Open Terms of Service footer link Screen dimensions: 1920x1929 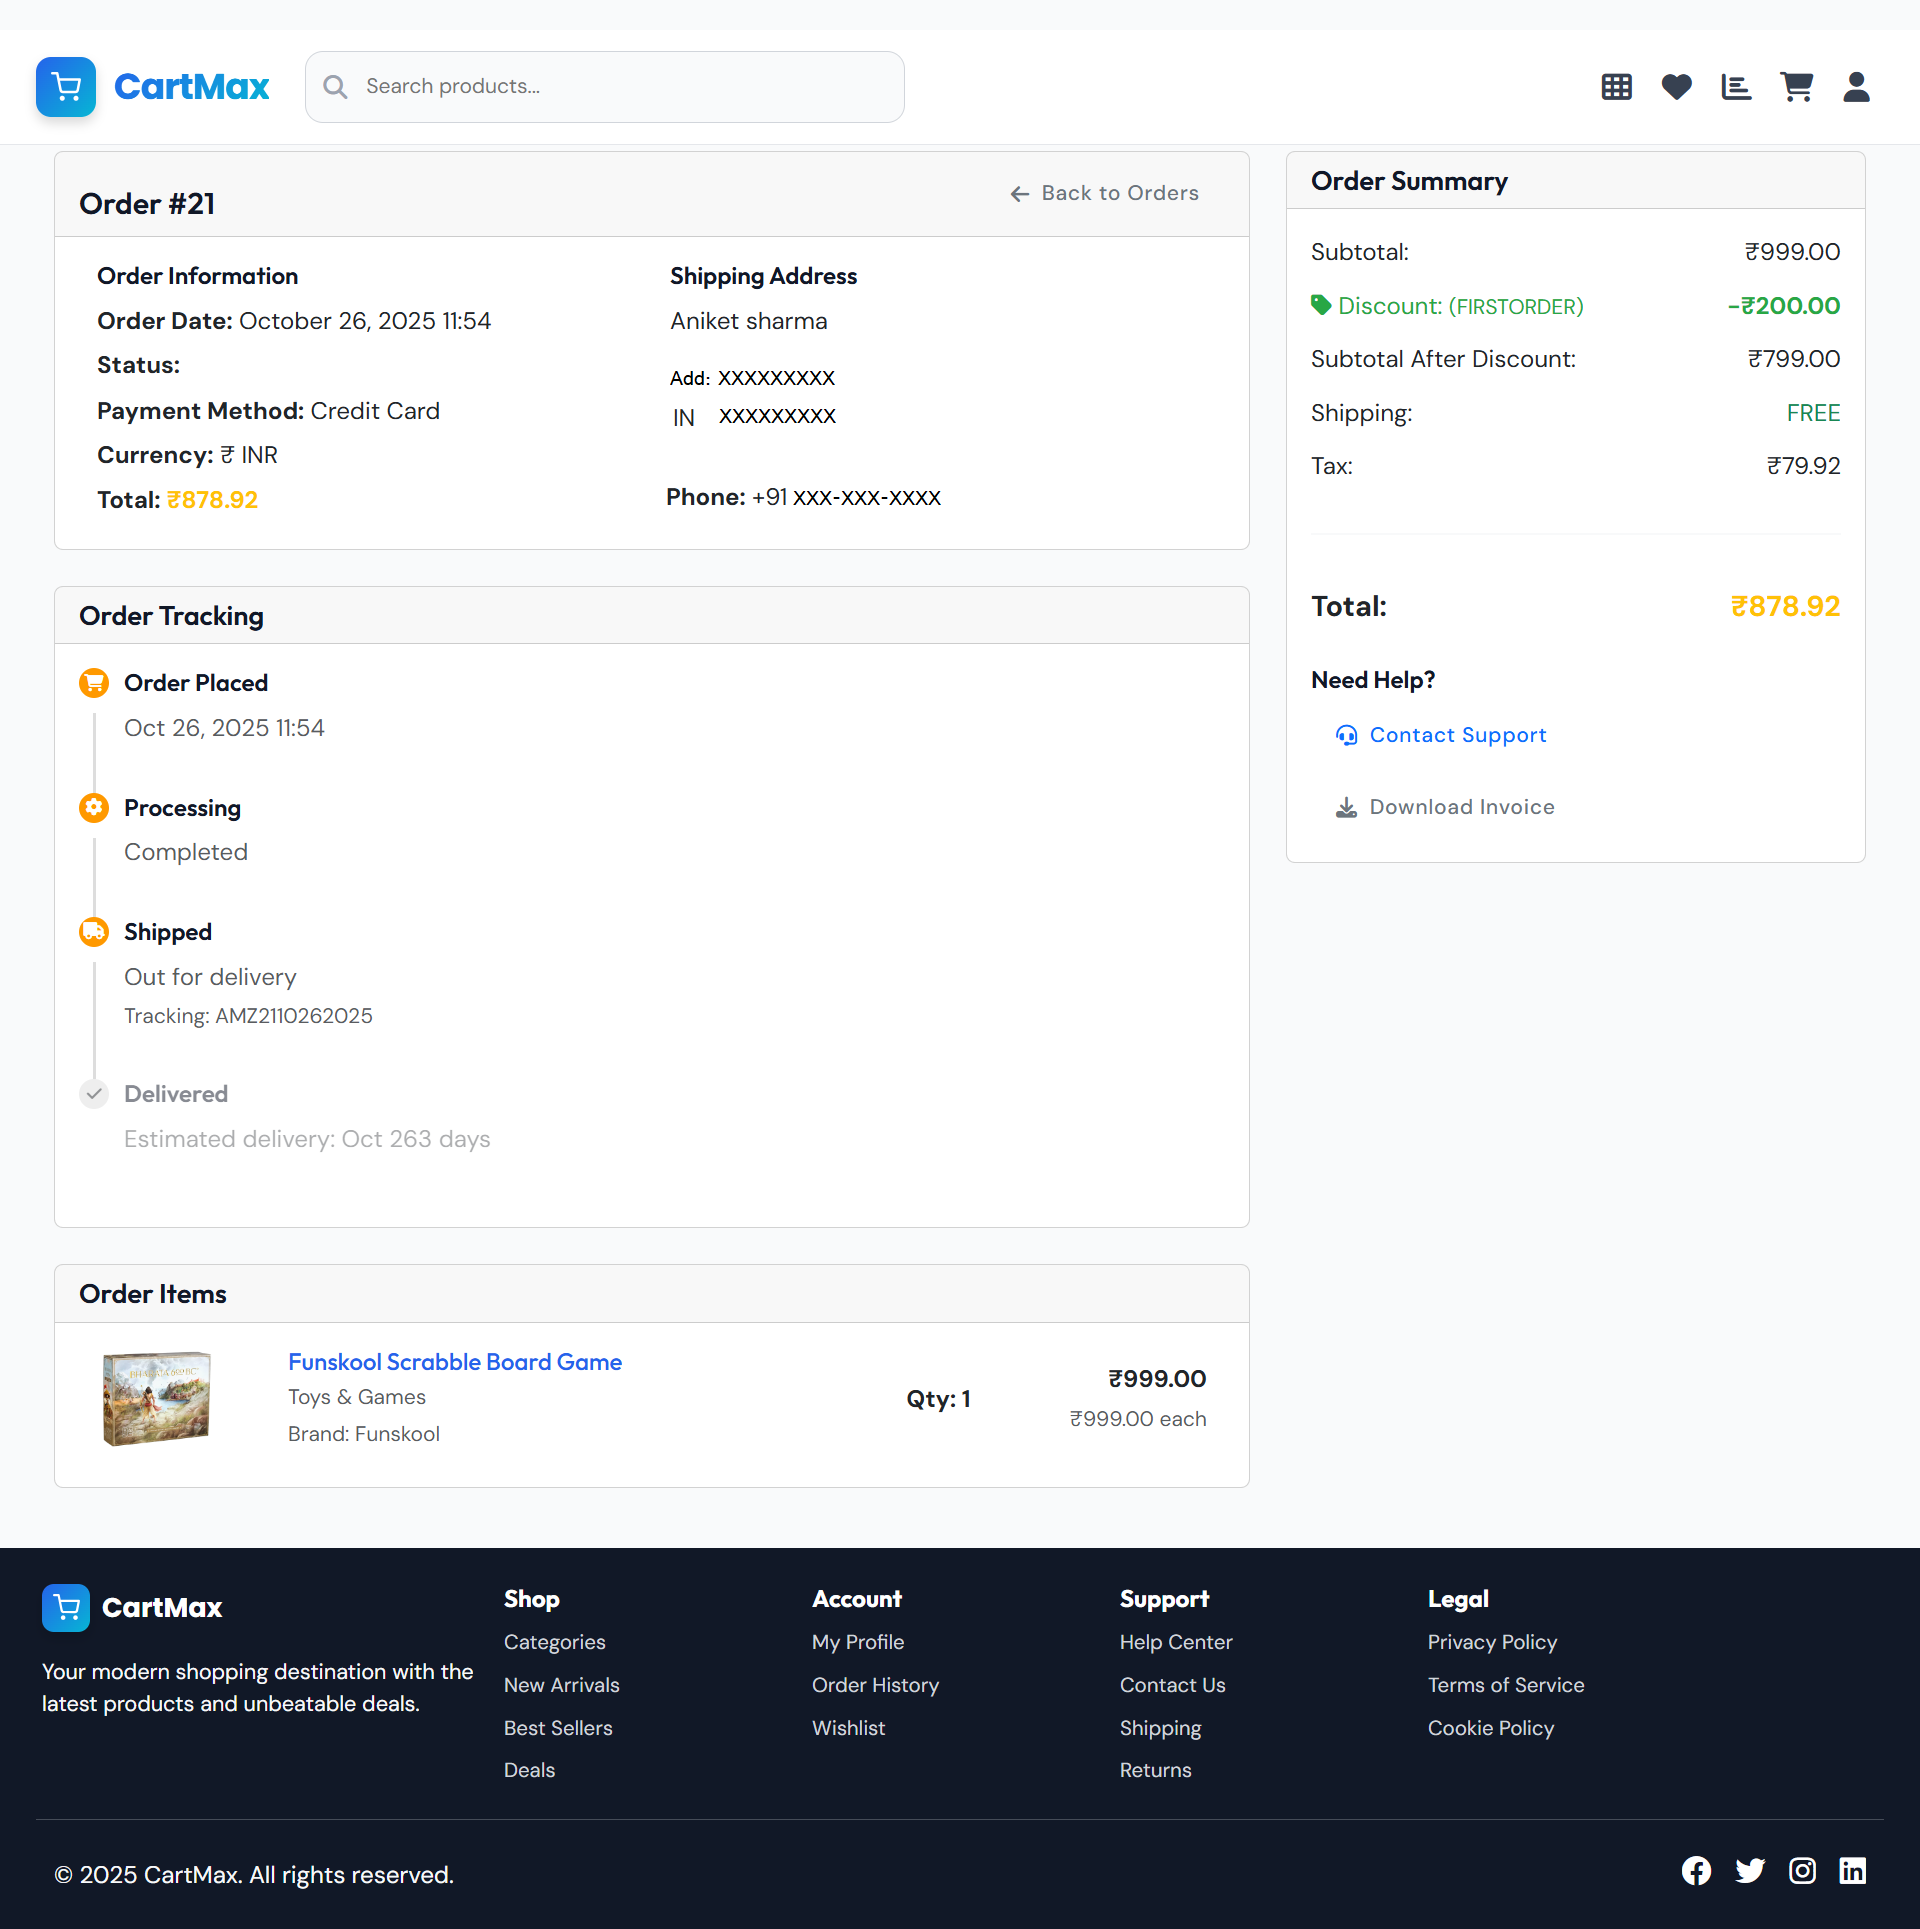[1506, 1686]
